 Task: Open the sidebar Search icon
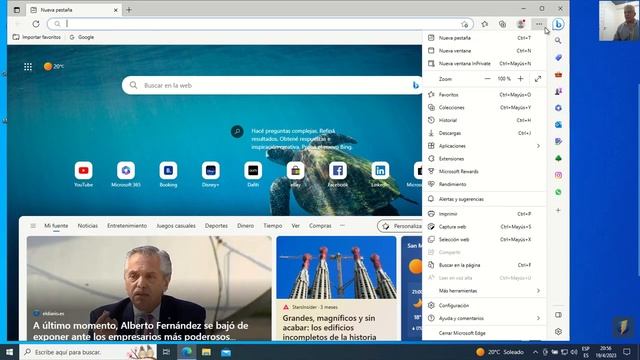[558, 40]
